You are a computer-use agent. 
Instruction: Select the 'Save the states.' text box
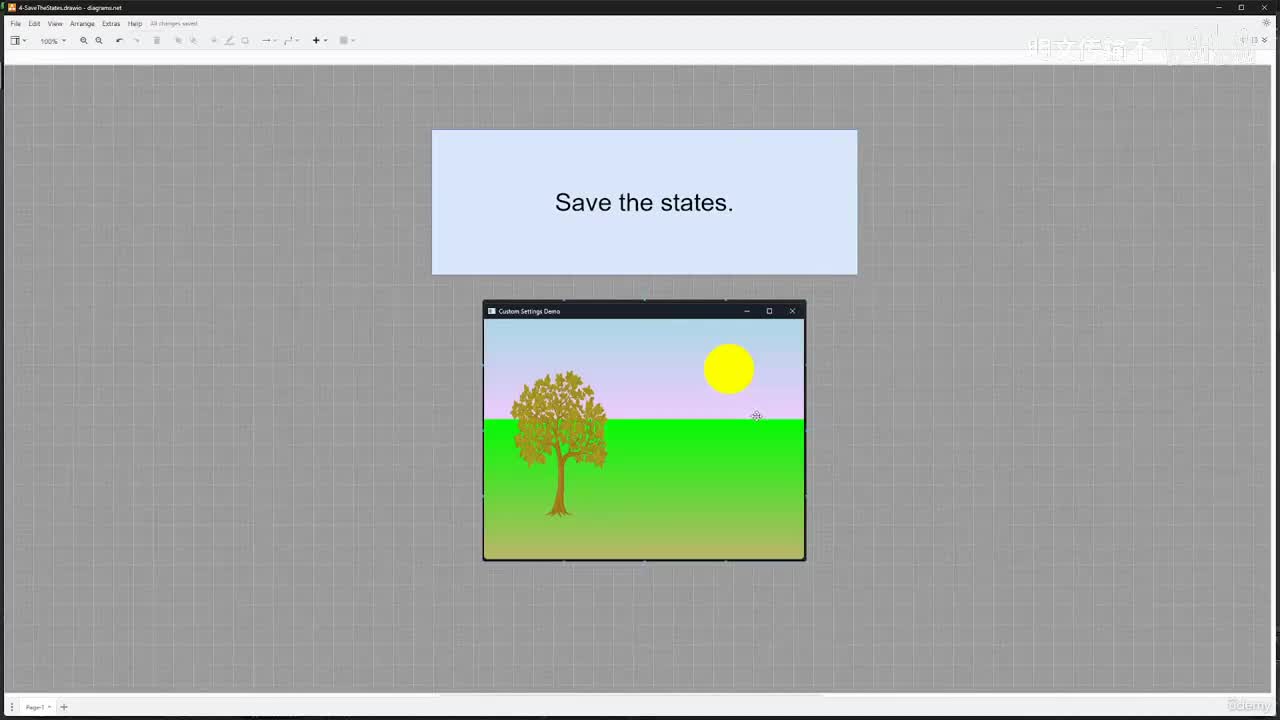[644, 202]
